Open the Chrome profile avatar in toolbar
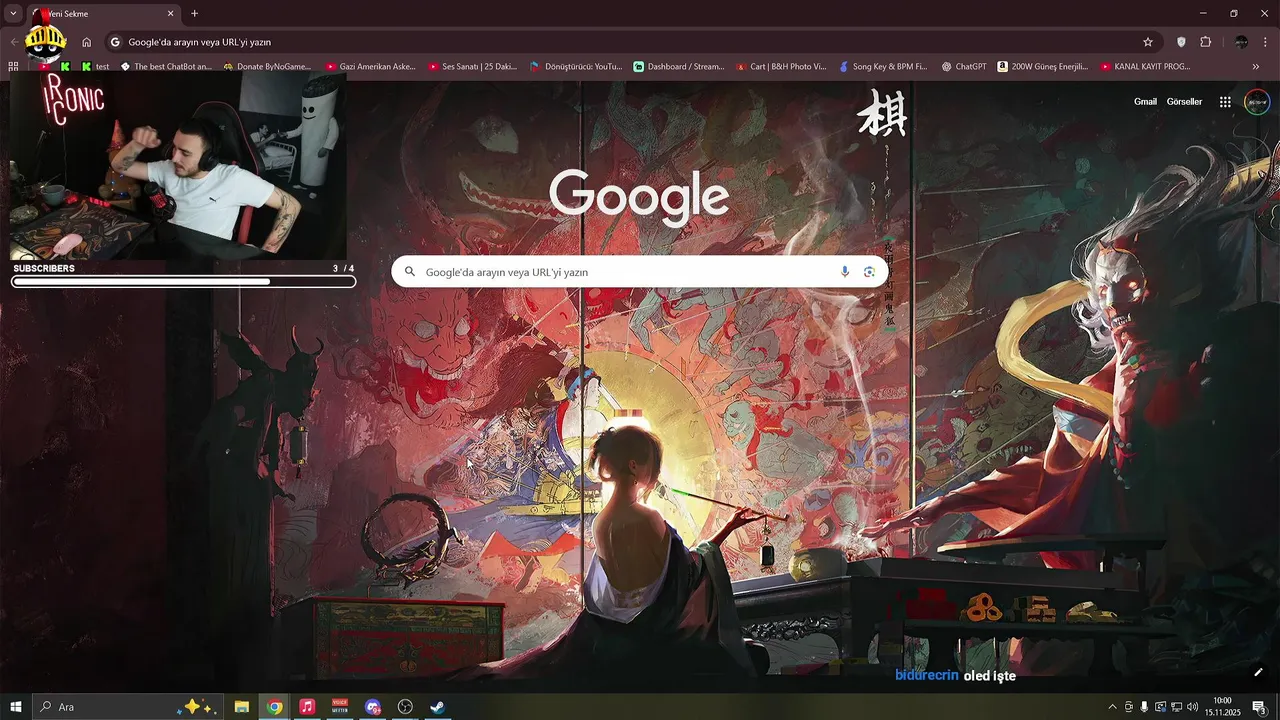Image resolution: width=1280 pixels, height=720 pixels. (1241, 42)
